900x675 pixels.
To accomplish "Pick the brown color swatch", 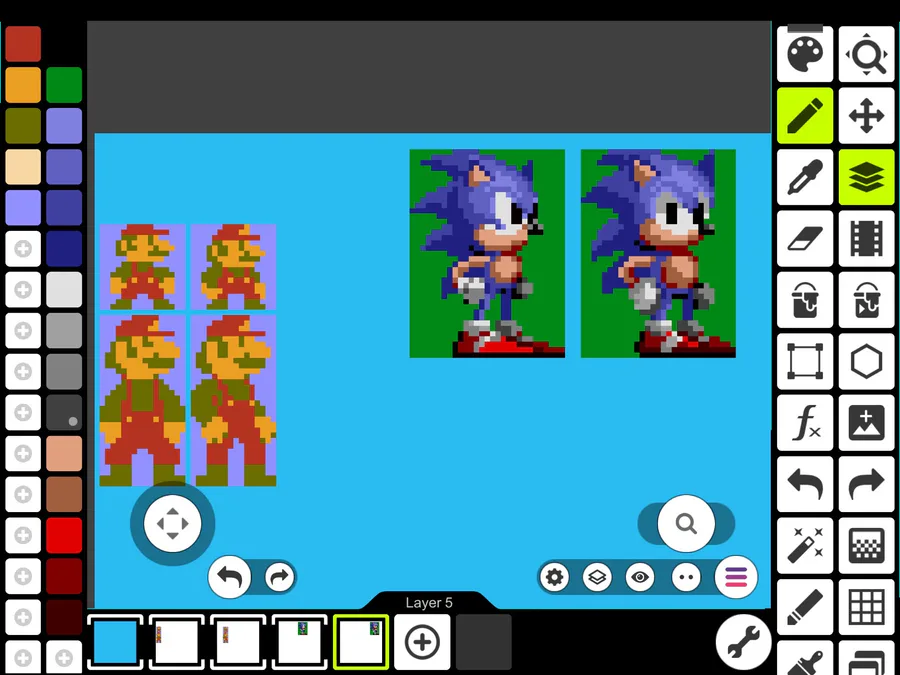I will point(64,495).
